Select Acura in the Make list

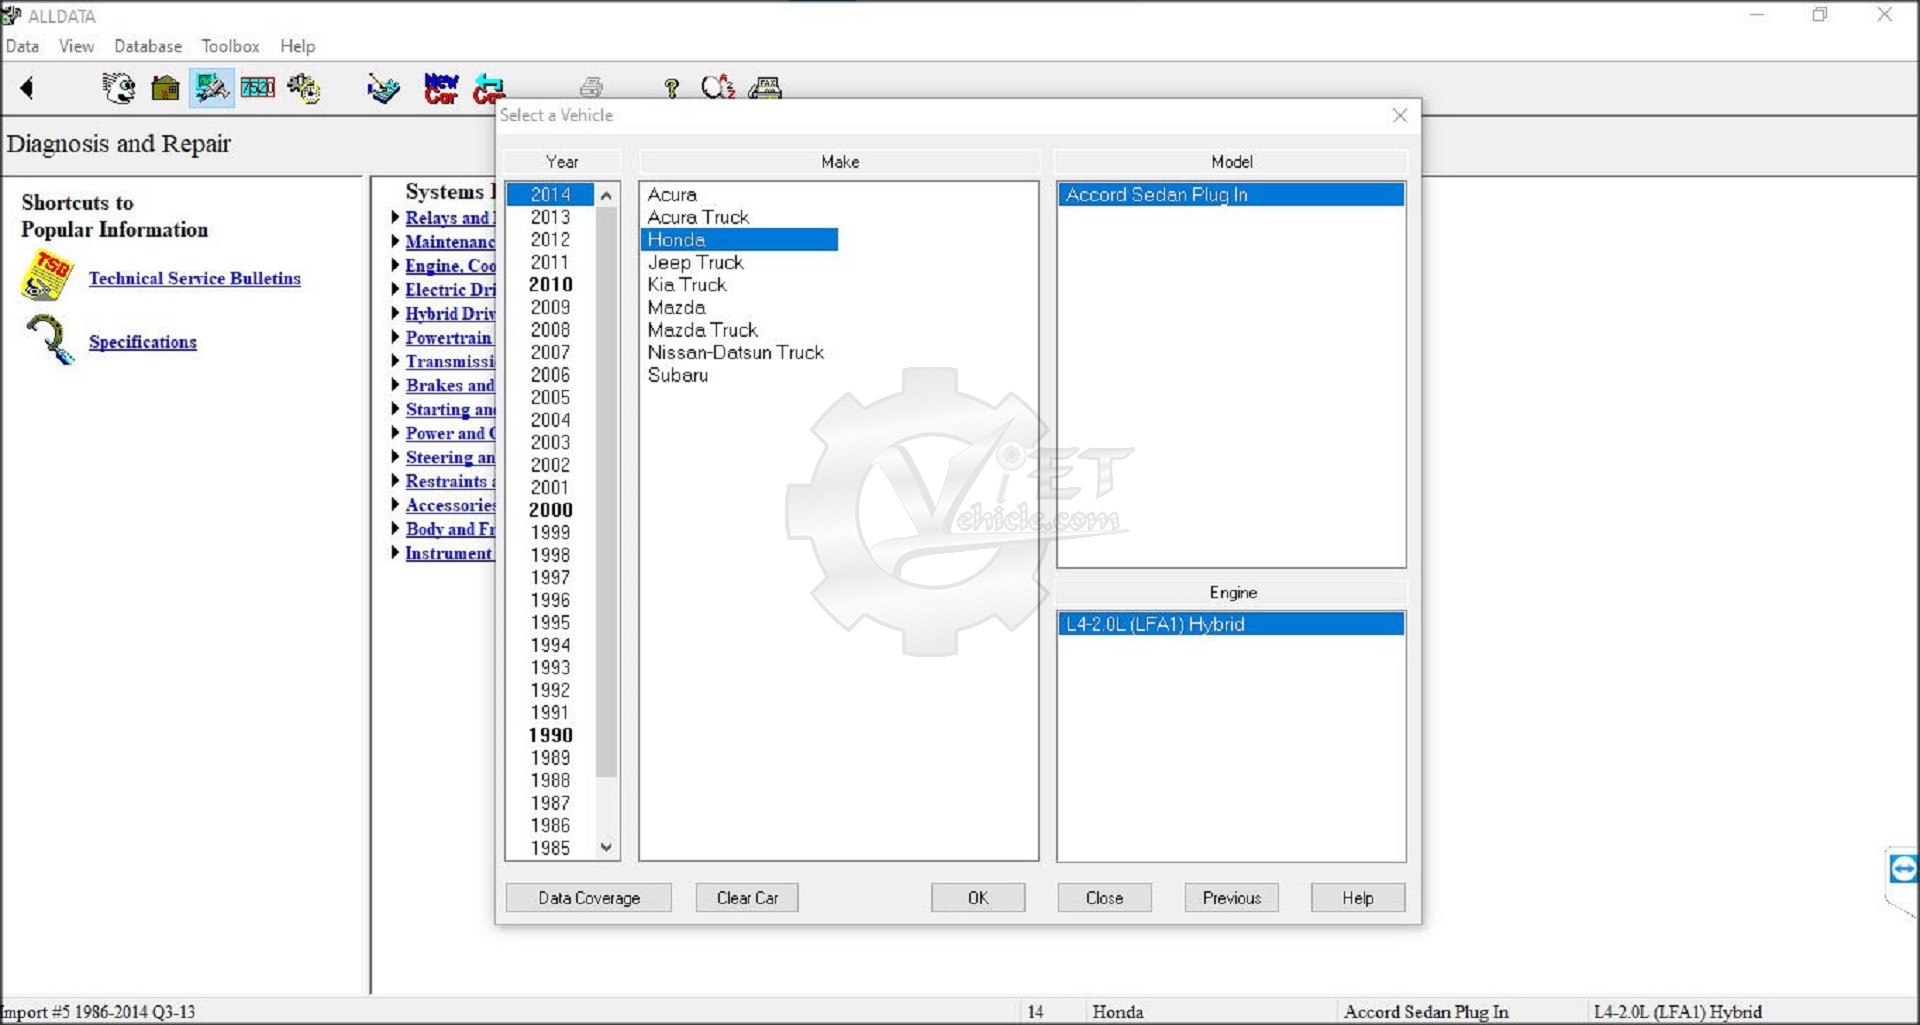[672, 195]
